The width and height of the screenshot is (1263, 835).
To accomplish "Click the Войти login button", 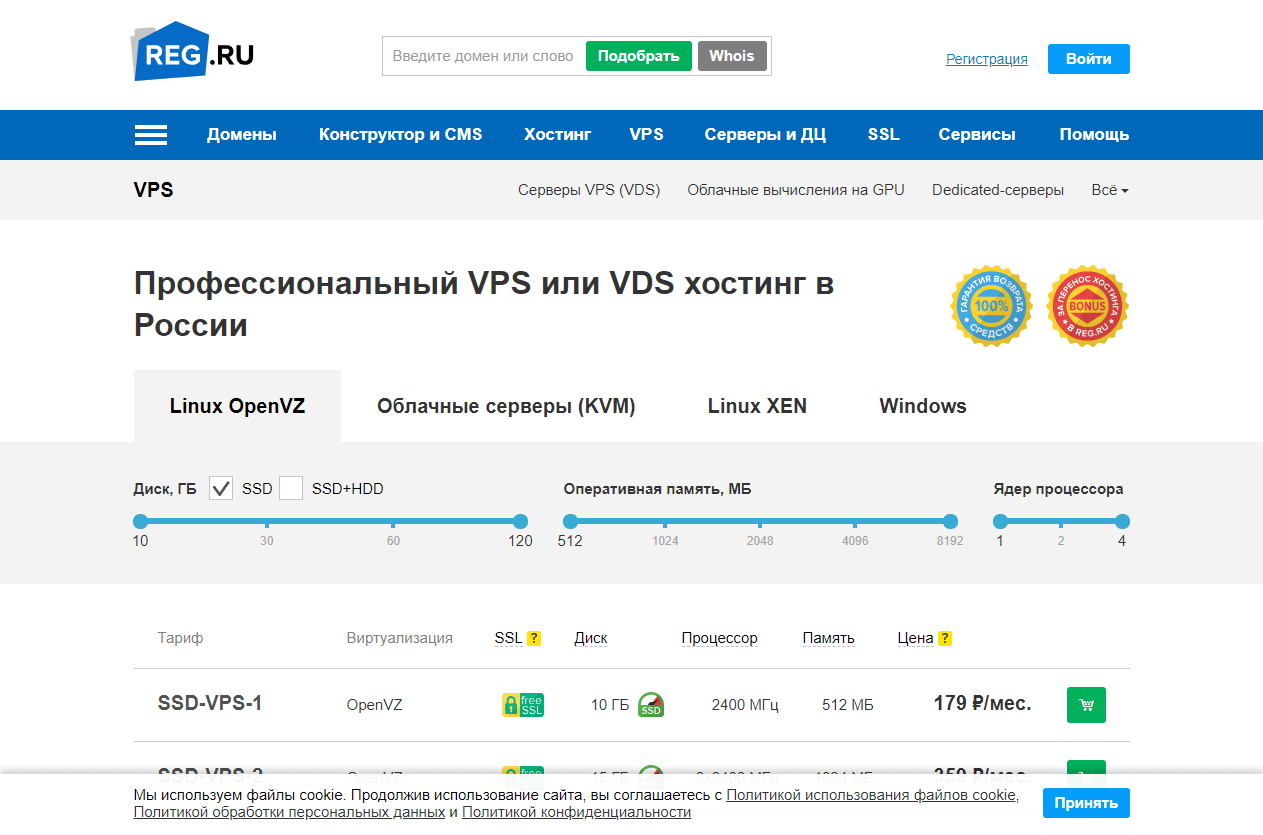I will [1088, 59].
